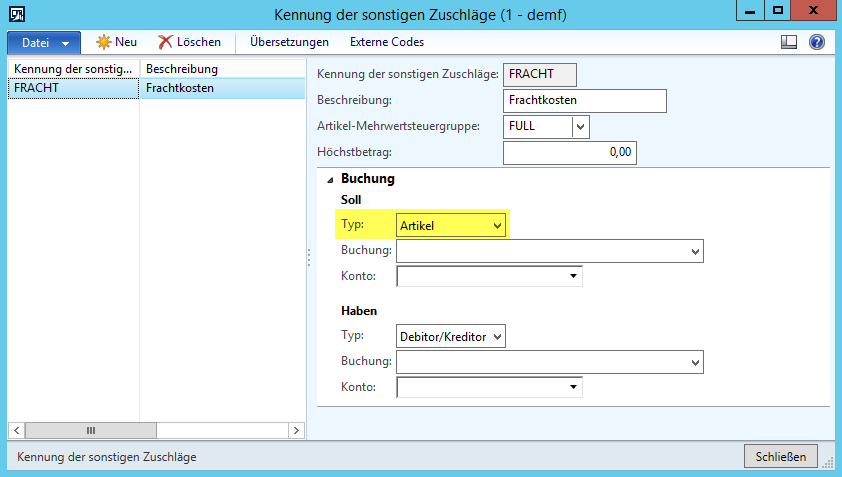The image size is (842, 477).
Task: Open the Datei menu
Action: tap(44, 43)
